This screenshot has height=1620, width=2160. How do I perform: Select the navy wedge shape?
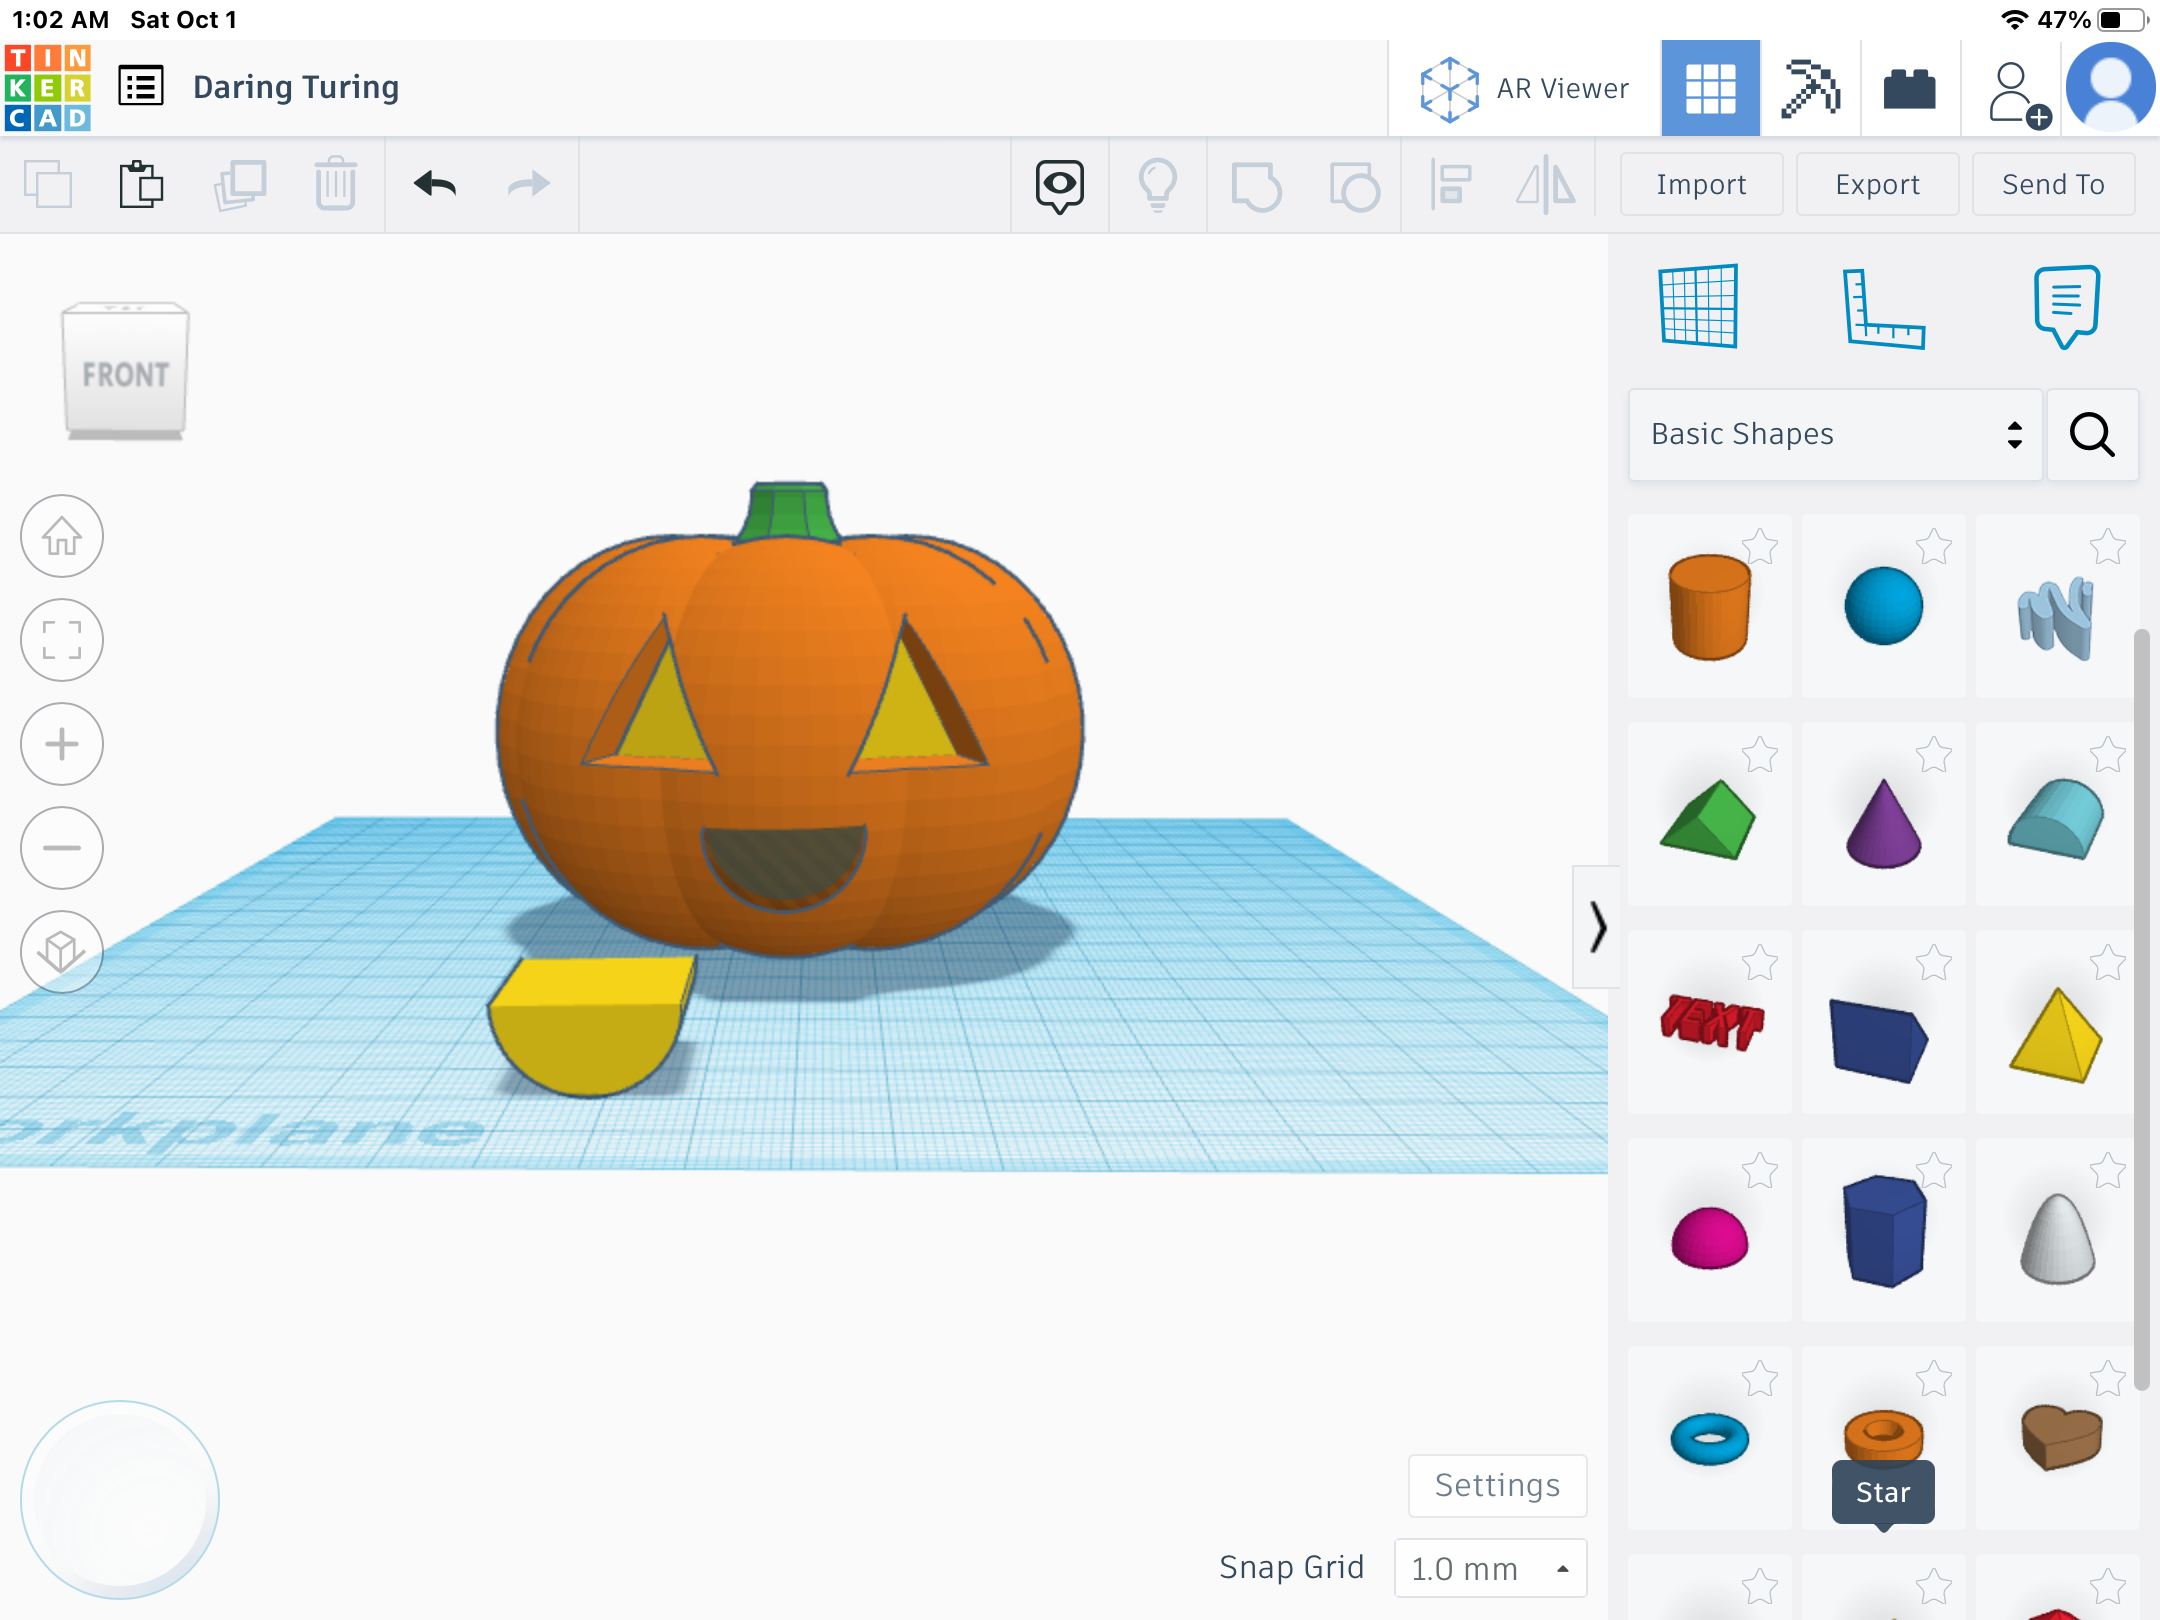[1883, 1022]
